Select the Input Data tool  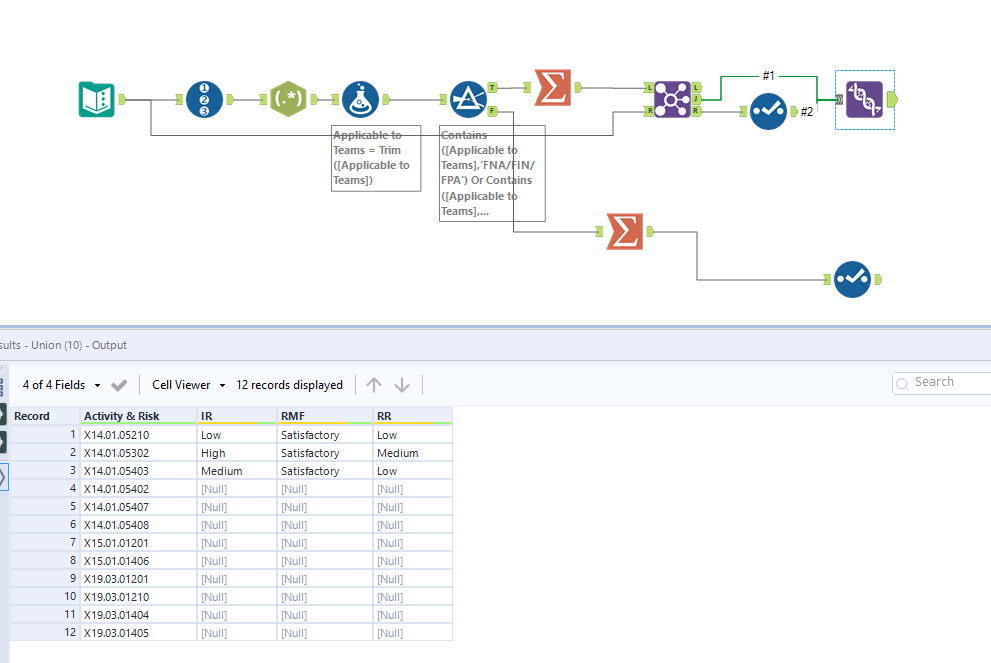95,99
